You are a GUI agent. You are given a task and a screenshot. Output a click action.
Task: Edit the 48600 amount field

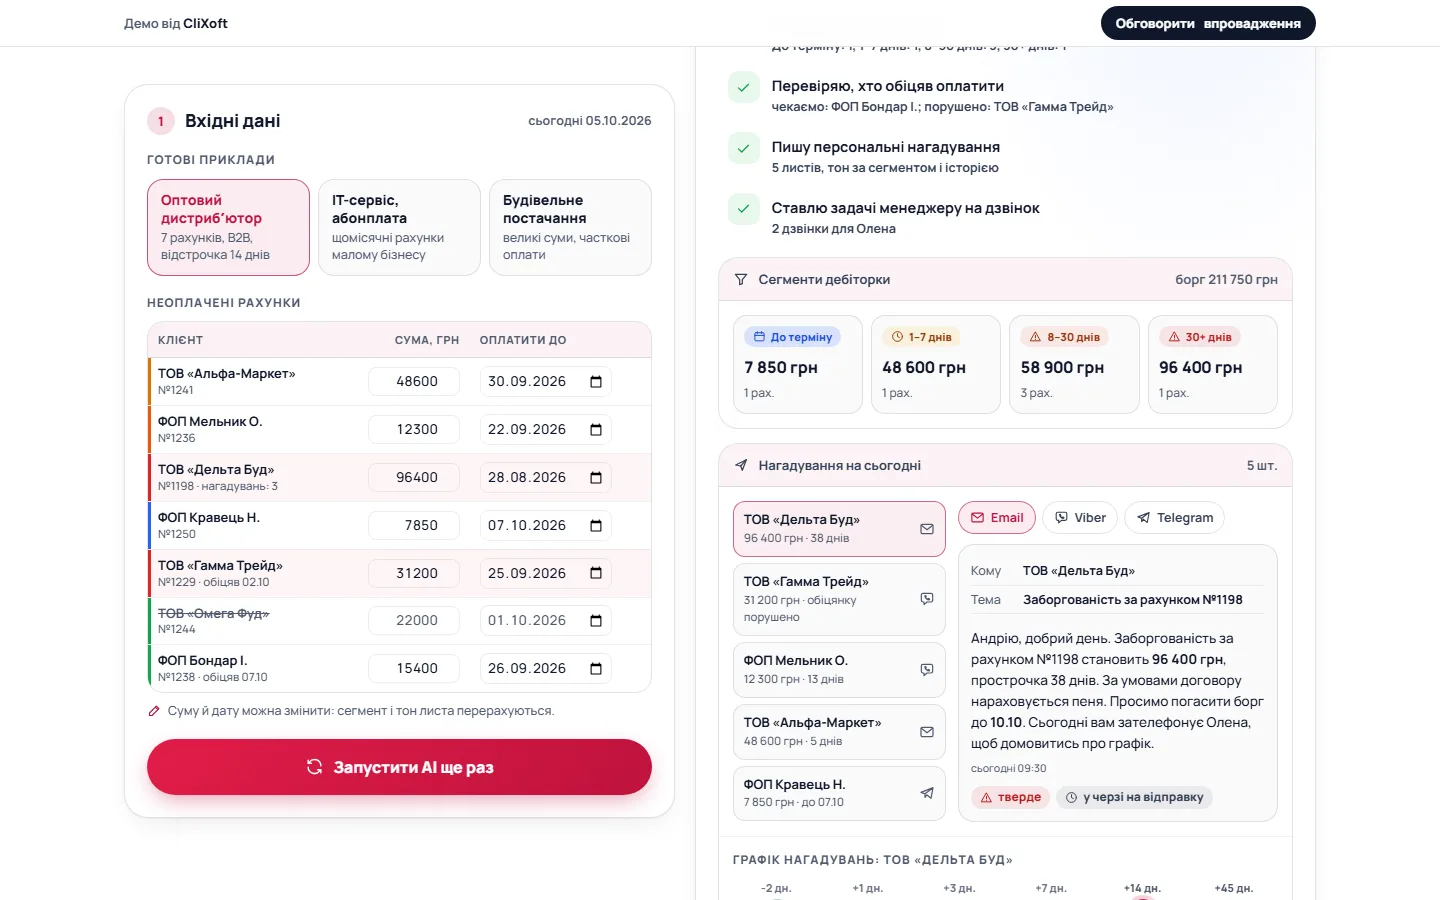[x=414, y=382]
